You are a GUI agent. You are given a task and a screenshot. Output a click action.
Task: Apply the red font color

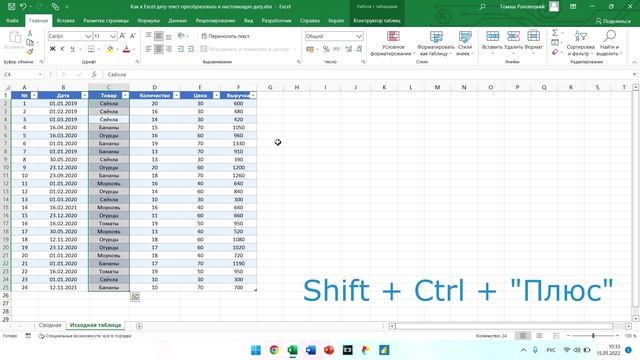[127, 49]
